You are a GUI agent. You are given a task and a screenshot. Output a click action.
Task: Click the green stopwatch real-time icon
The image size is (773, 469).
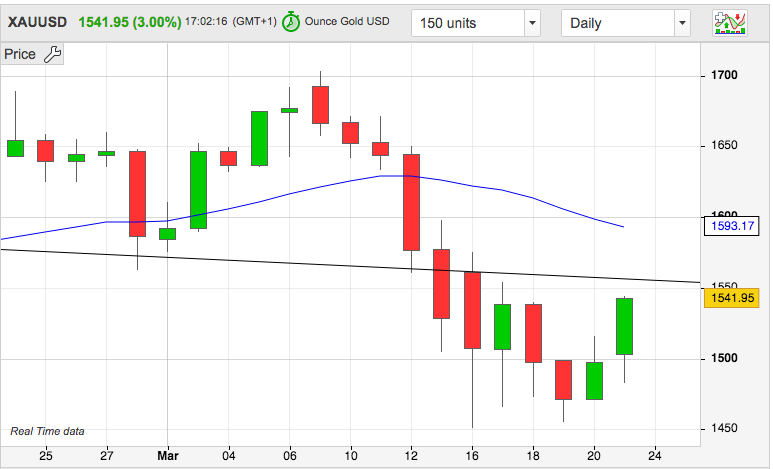[291, 22]
